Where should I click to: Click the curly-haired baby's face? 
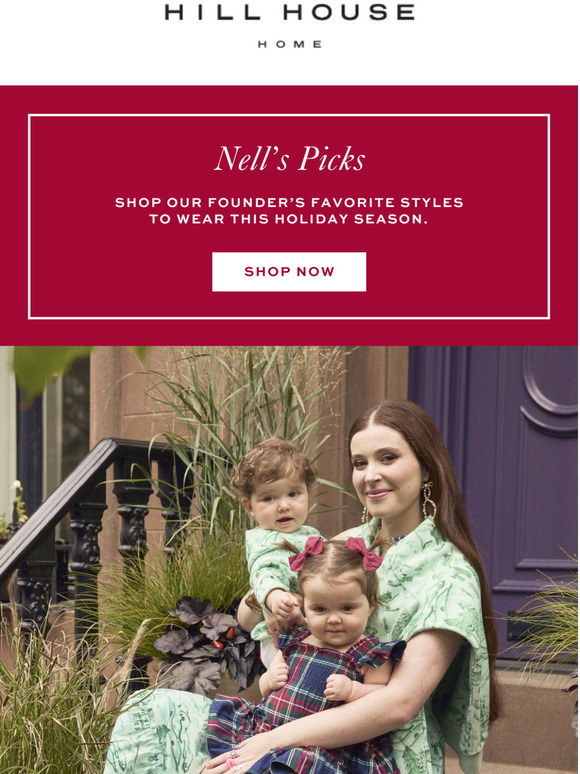click(276, 506)
